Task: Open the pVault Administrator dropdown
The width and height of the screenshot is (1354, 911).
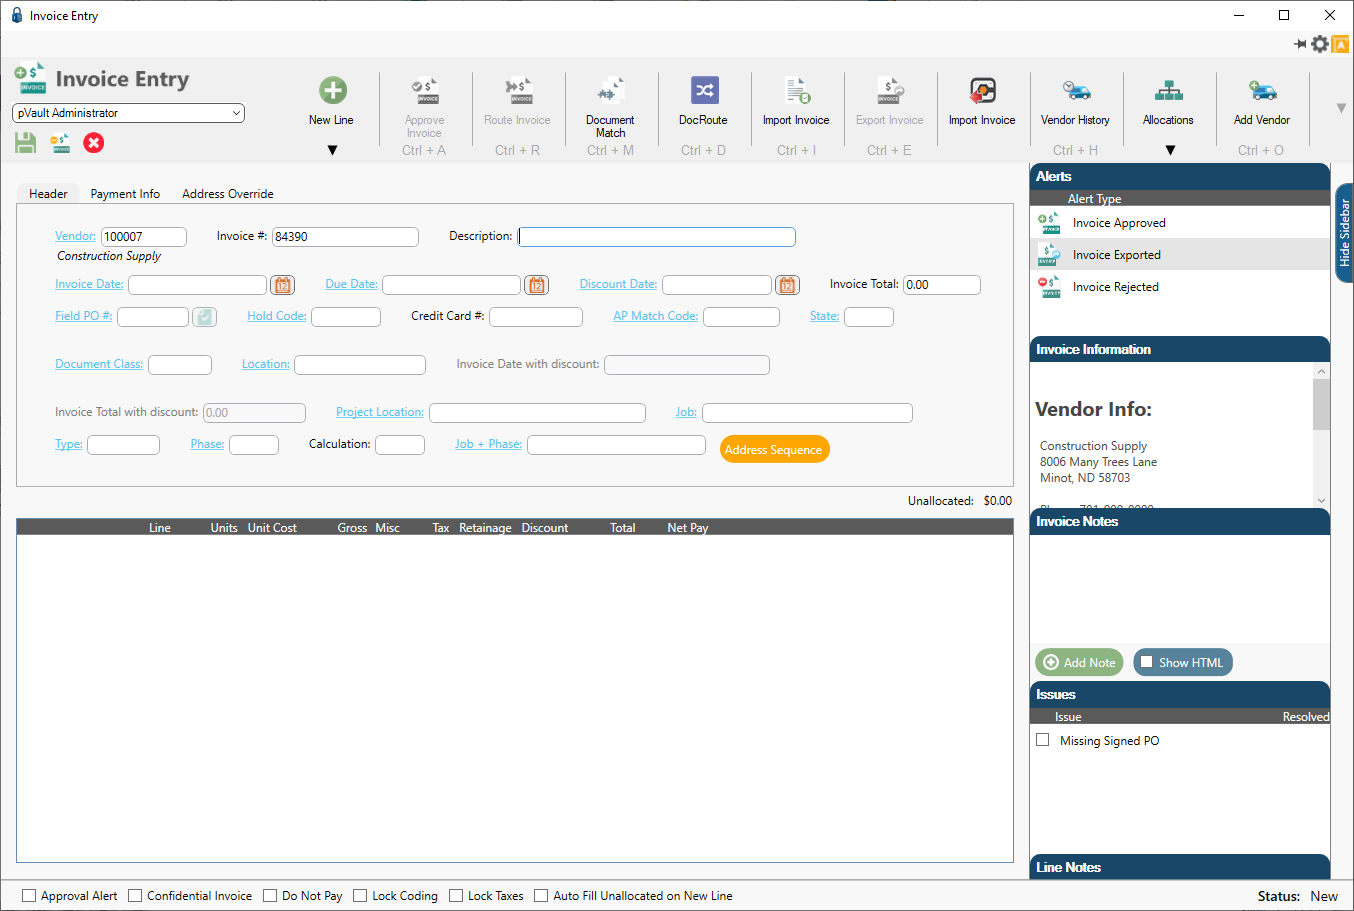Action: tap(128, 113)
